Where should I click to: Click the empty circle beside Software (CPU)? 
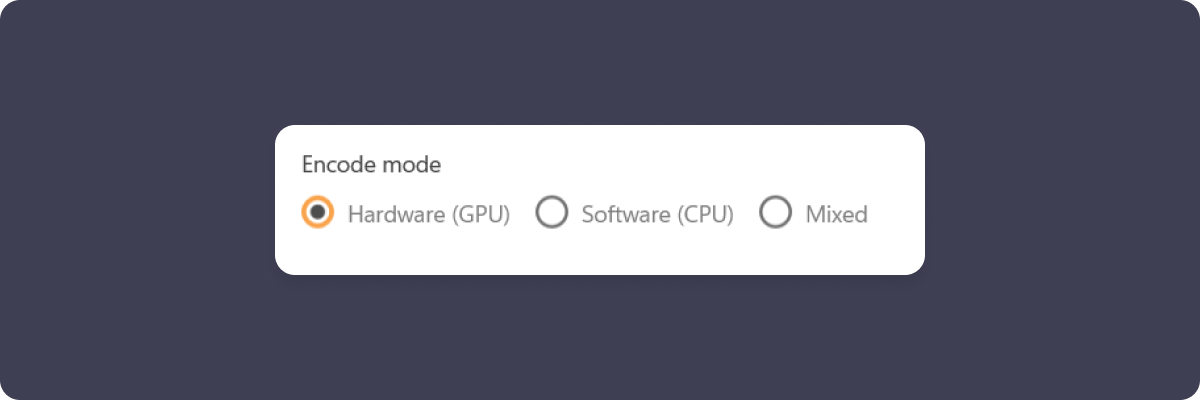[551, 212]
